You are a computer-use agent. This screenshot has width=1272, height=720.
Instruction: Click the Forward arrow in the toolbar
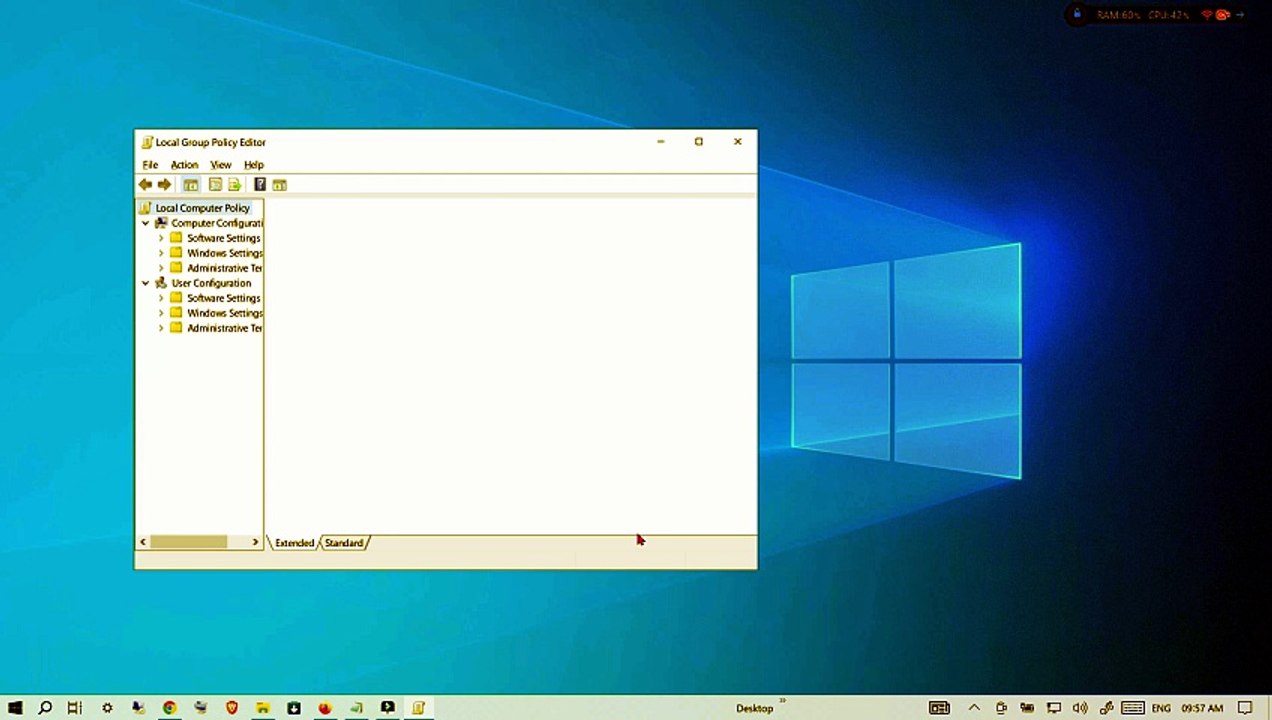[165, 185]
